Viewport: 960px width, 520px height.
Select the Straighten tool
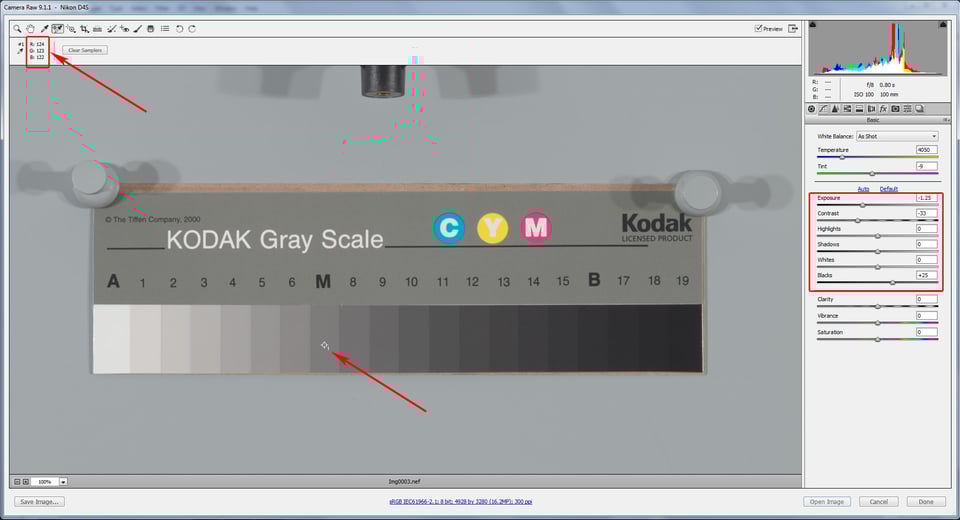(x=97, y=29)
